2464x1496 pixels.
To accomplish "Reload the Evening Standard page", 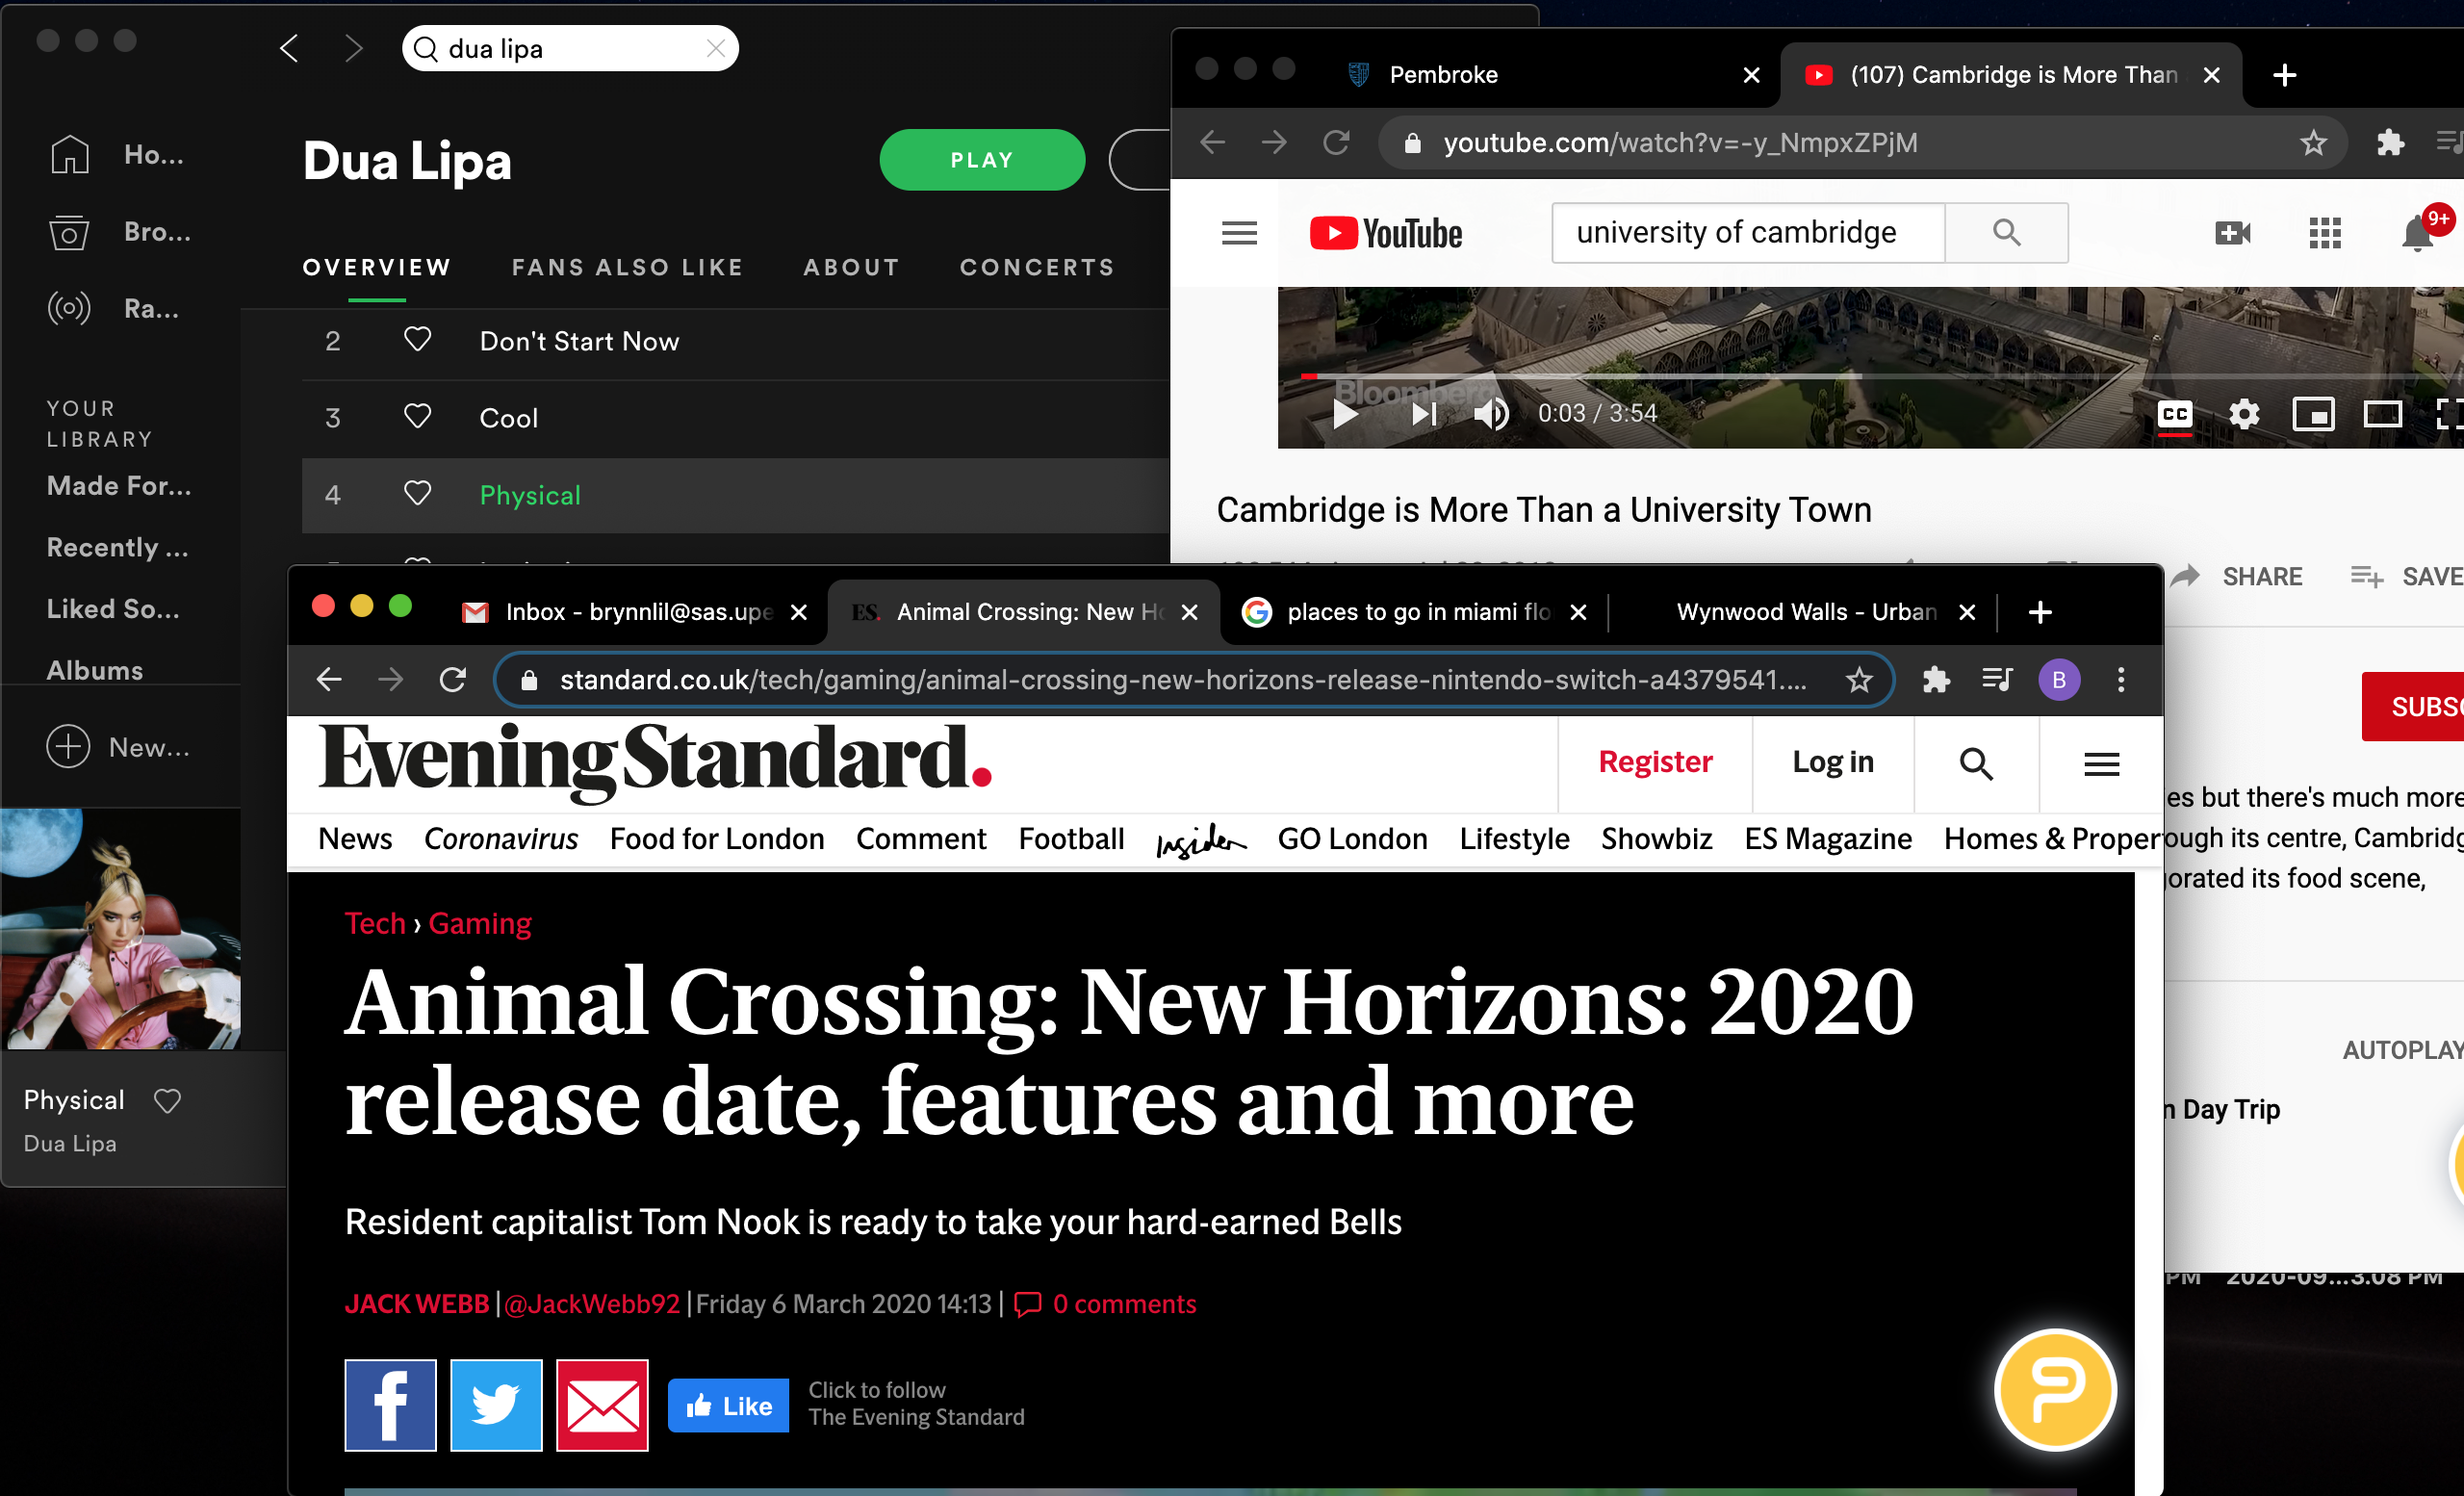I will click(x=453, y=680).
